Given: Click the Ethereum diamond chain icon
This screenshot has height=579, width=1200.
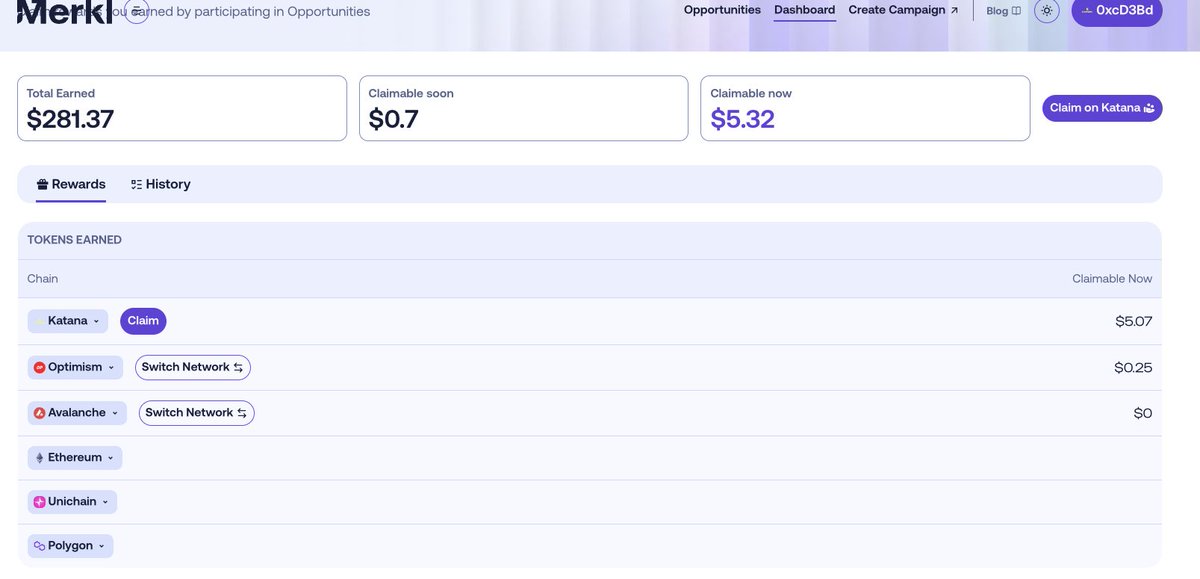Looking at the screenshot, I should 40,457.
